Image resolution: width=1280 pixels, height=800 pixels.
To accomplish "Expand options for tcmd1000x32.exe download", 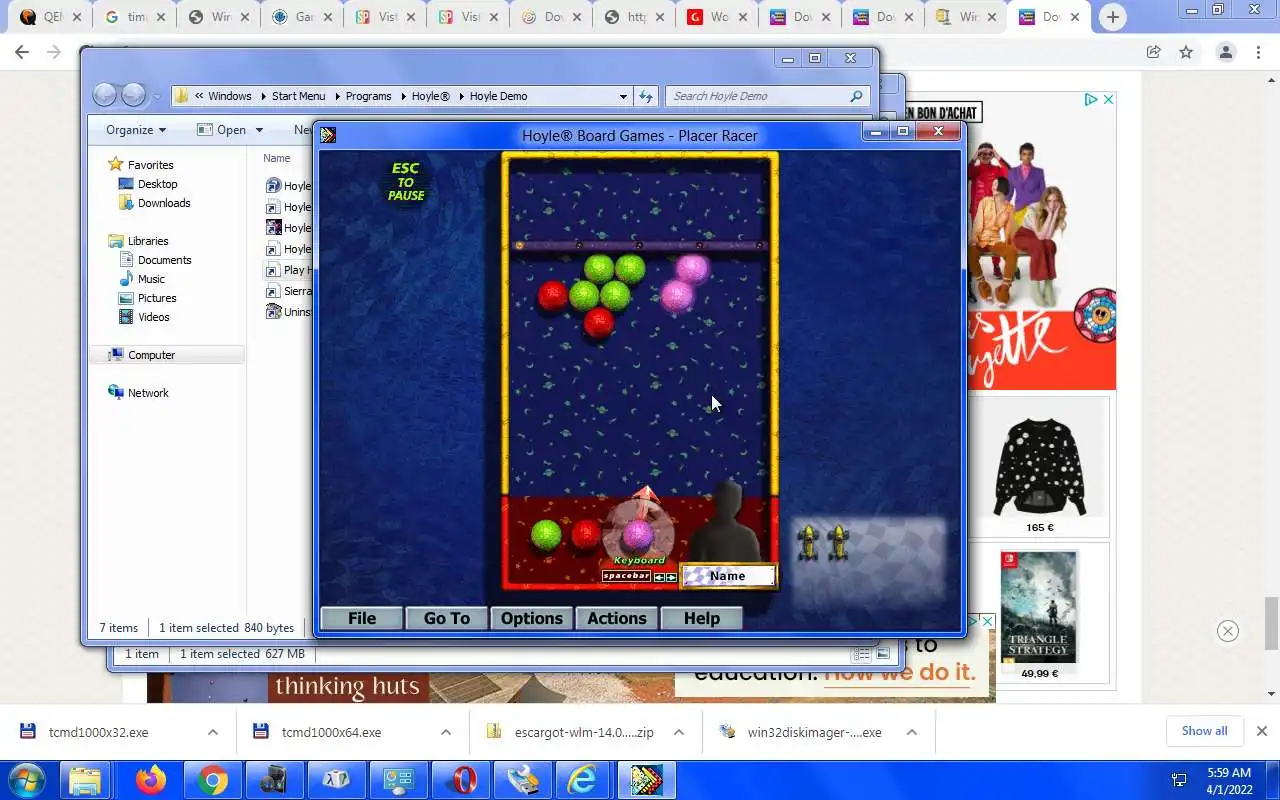I will [x=213, y=732].
